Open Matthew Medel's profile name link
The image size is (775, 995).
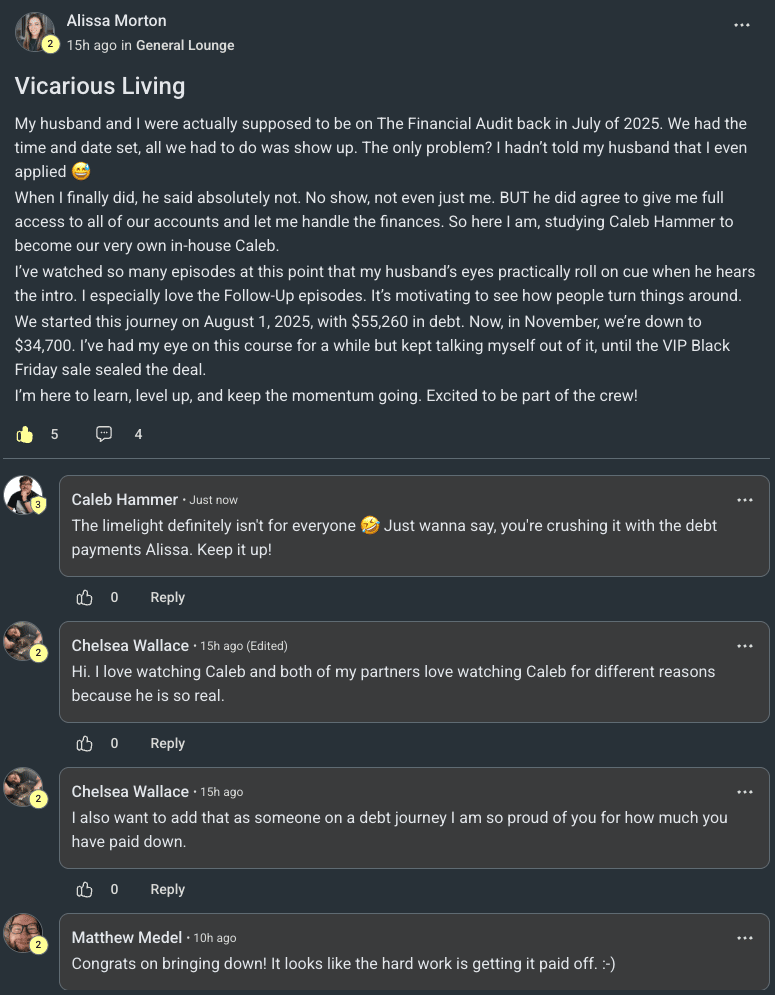127,937
